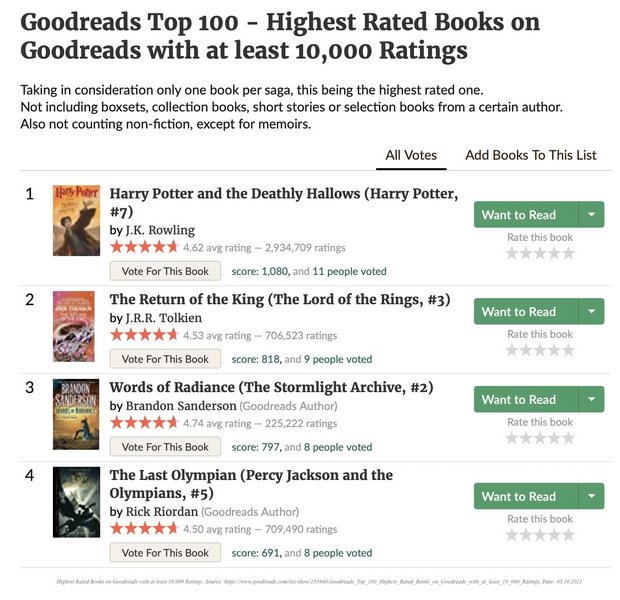Rate Harry Potter using its star rating widget
The width and height of the screenshot is (620, 600).
pyautogui.click(x=540, y=254)
